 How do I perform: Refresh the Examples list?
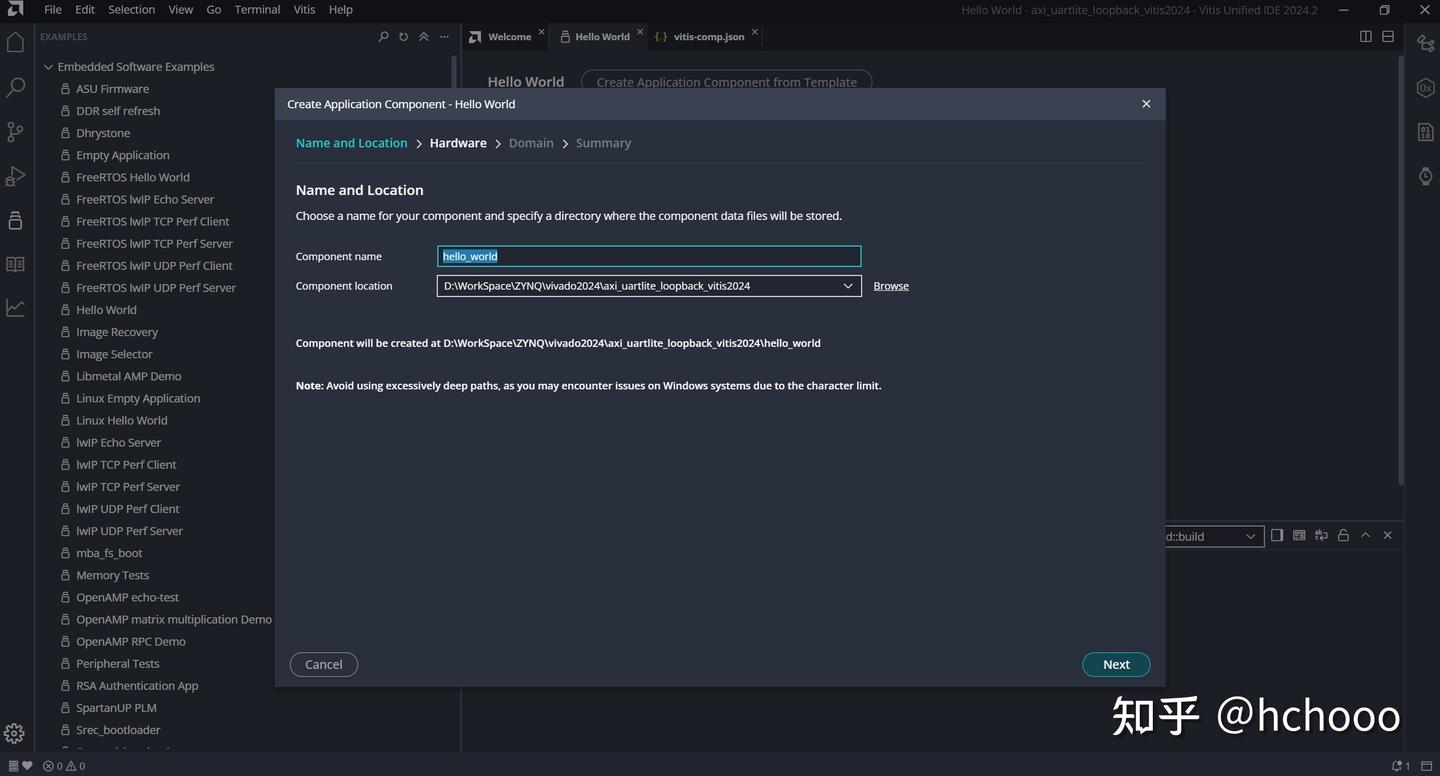tap(403, 37)
